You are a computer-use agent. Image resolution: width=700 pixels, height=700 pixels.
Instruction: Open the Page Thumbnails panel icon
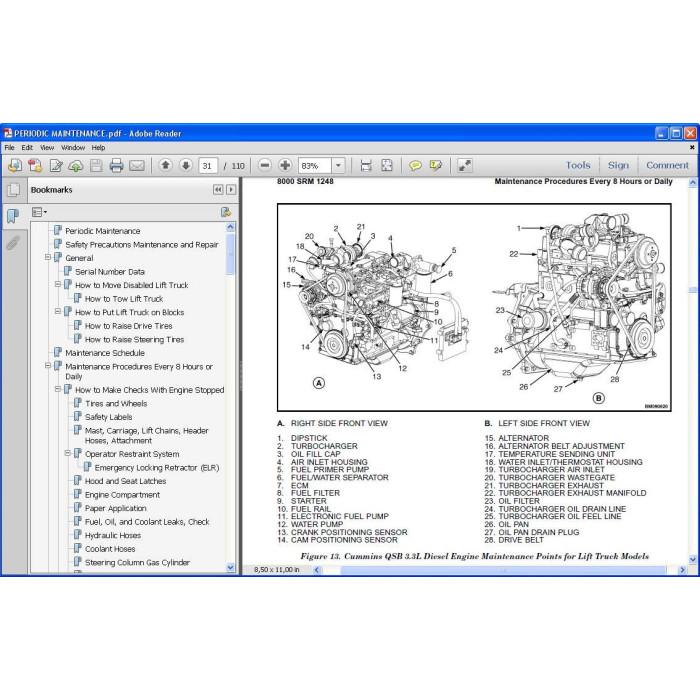(x=14, y=190)
